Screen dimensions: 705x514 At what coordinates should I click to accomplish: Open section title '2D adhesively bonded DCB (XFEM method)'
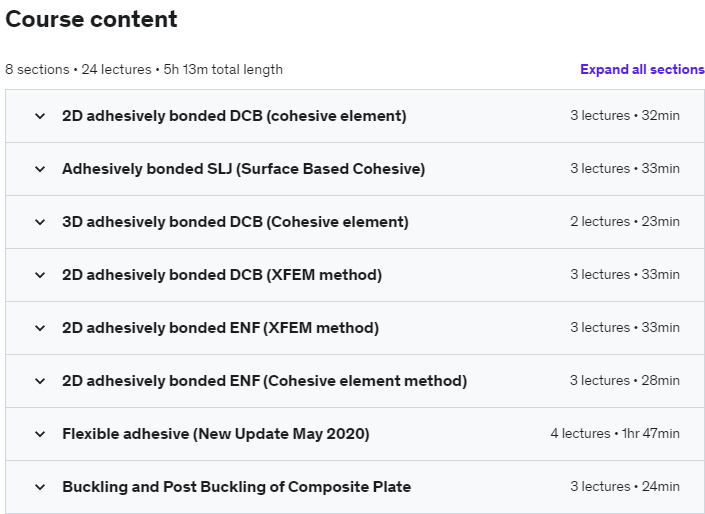[x=222, y=275]
